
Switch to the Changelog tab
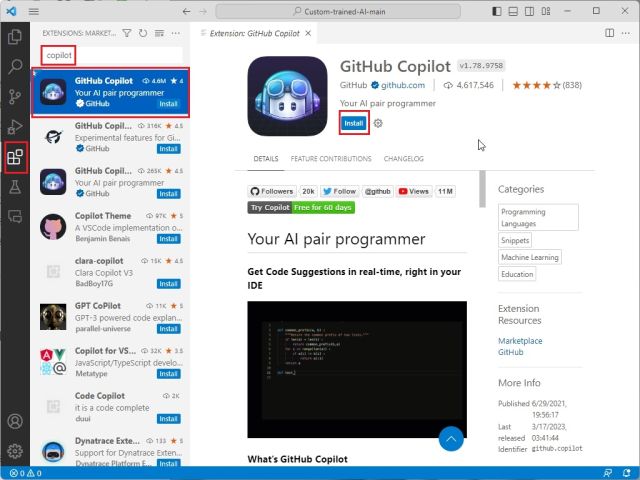tap(404, 158)
